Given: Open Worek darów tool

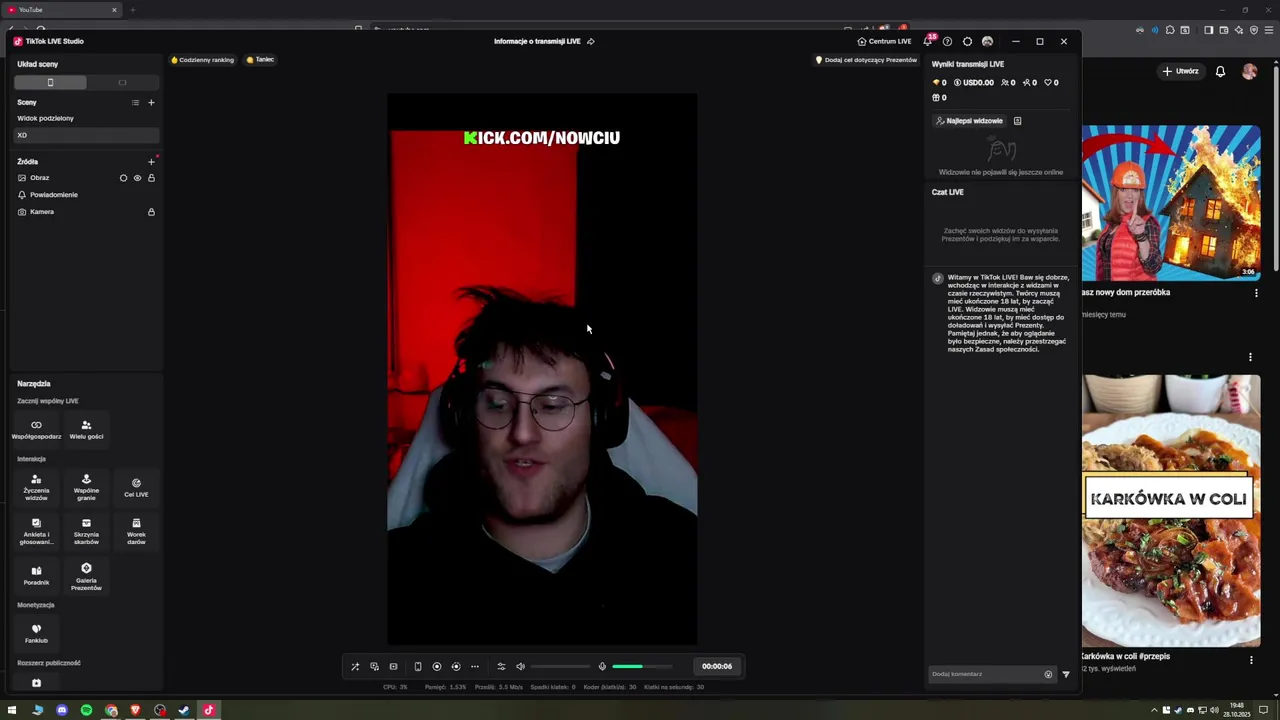Looking at the screenshot, I should tap(136, 531).
